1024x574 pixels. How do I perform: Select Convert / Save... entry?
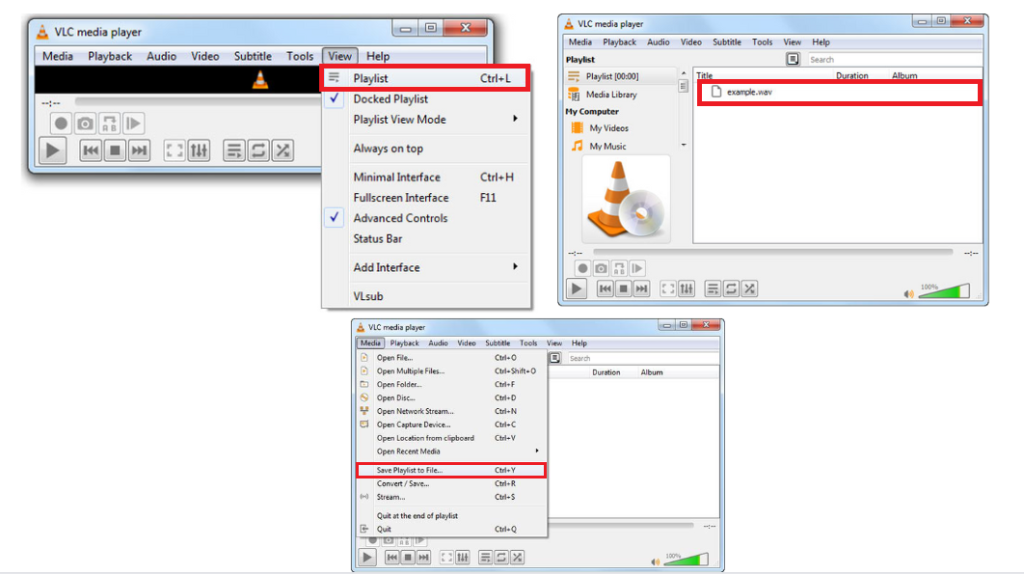tap(451, 484)
